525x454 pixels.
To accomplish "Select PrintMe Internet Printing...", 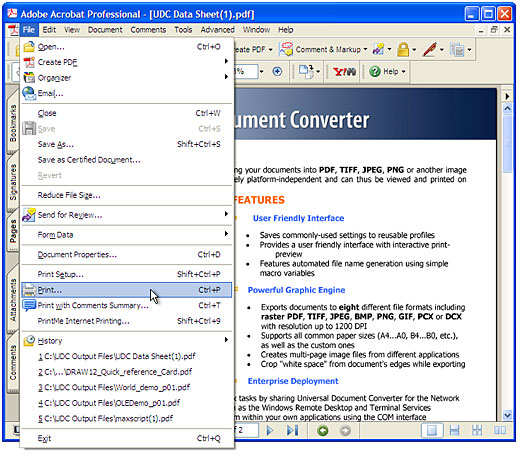I will tap(127, 321).
